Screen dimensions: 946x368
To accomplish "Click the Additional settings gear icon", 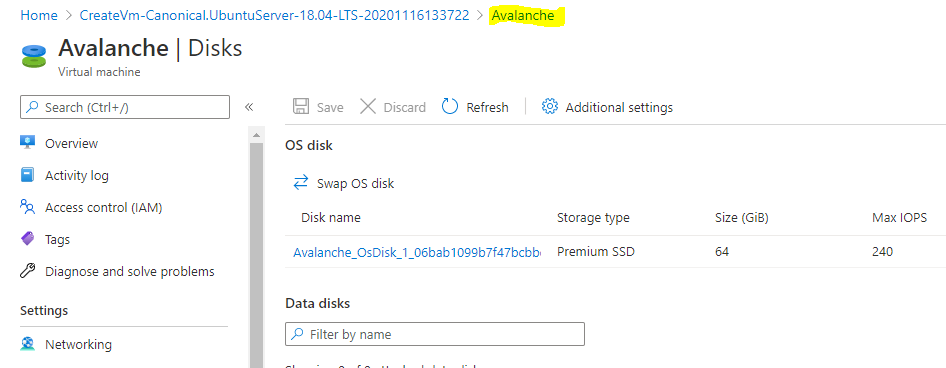I will [x=550, y=107].
